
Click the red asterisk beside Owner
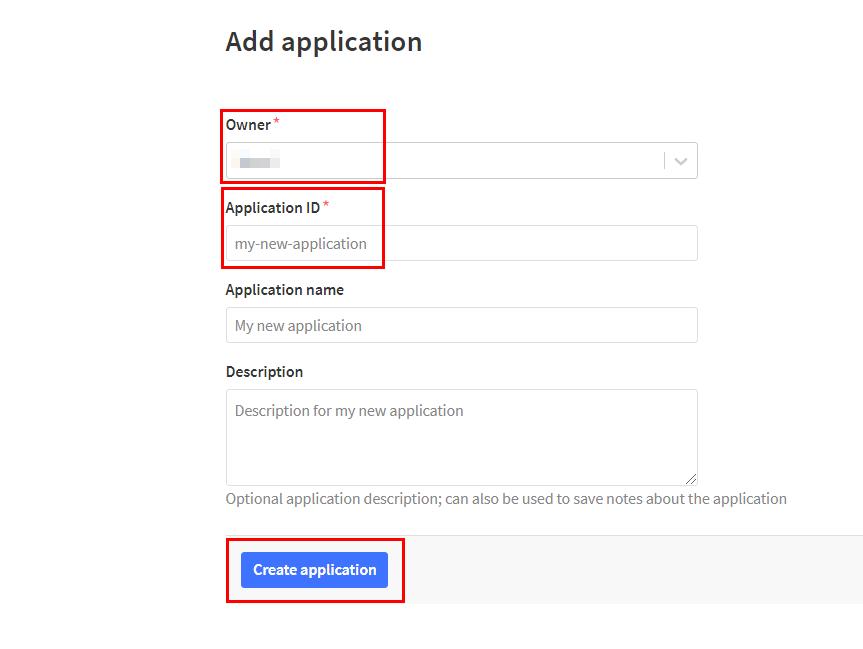(277, 122)
